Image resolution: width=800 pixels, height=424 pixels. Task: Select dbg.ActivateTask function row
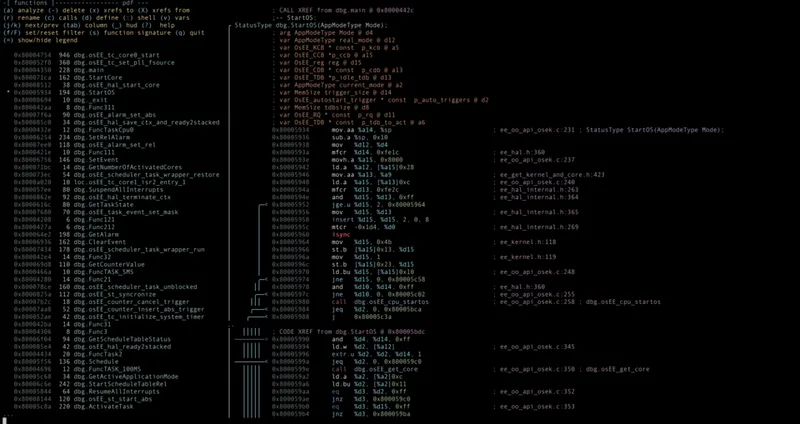[74, 407]
